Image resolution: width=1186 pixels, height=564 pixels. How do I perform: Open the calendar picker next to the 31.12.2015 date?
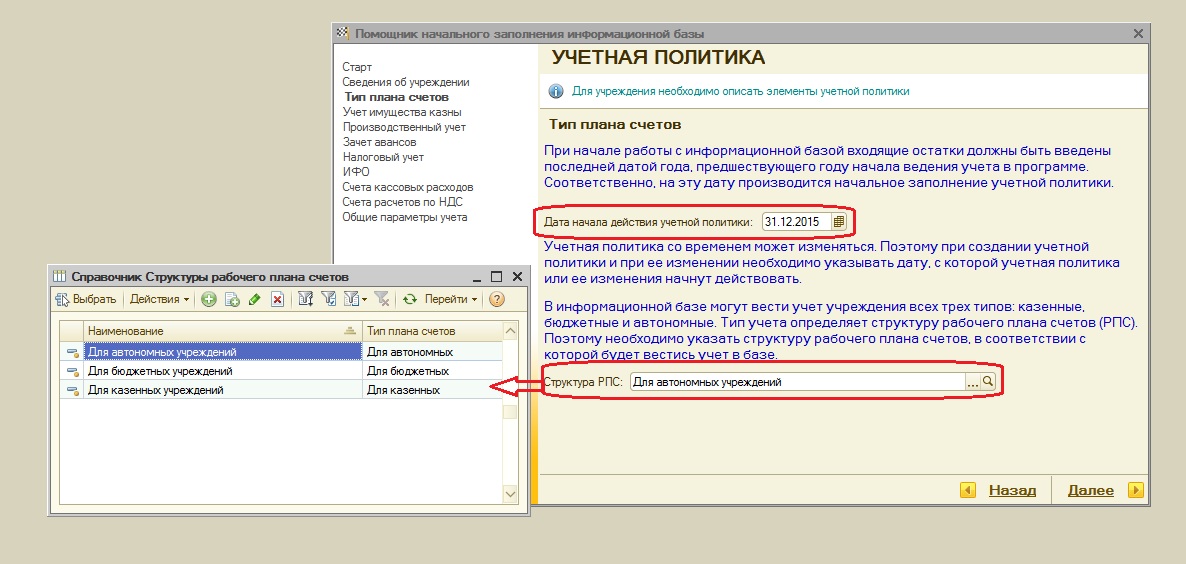click(839, 222)
